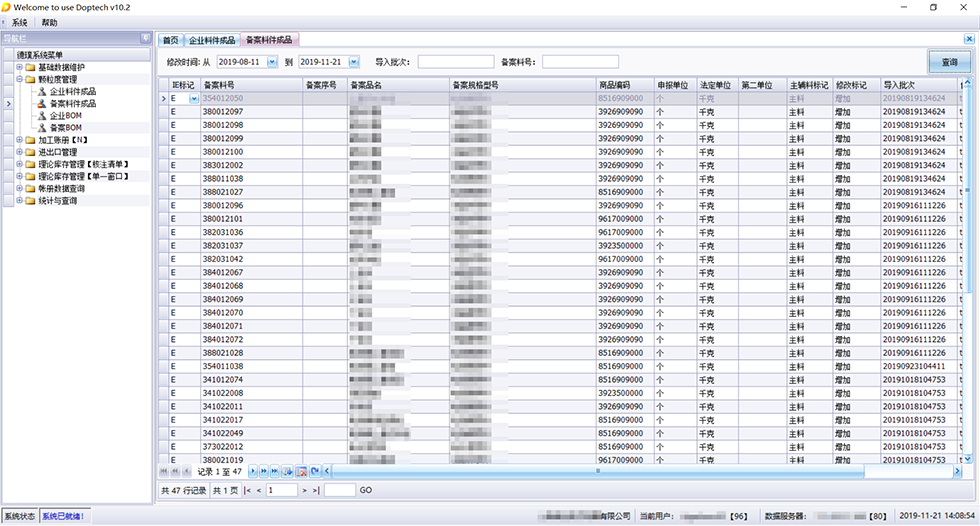Open 企业料件成品 item in navigation tree

72,91
